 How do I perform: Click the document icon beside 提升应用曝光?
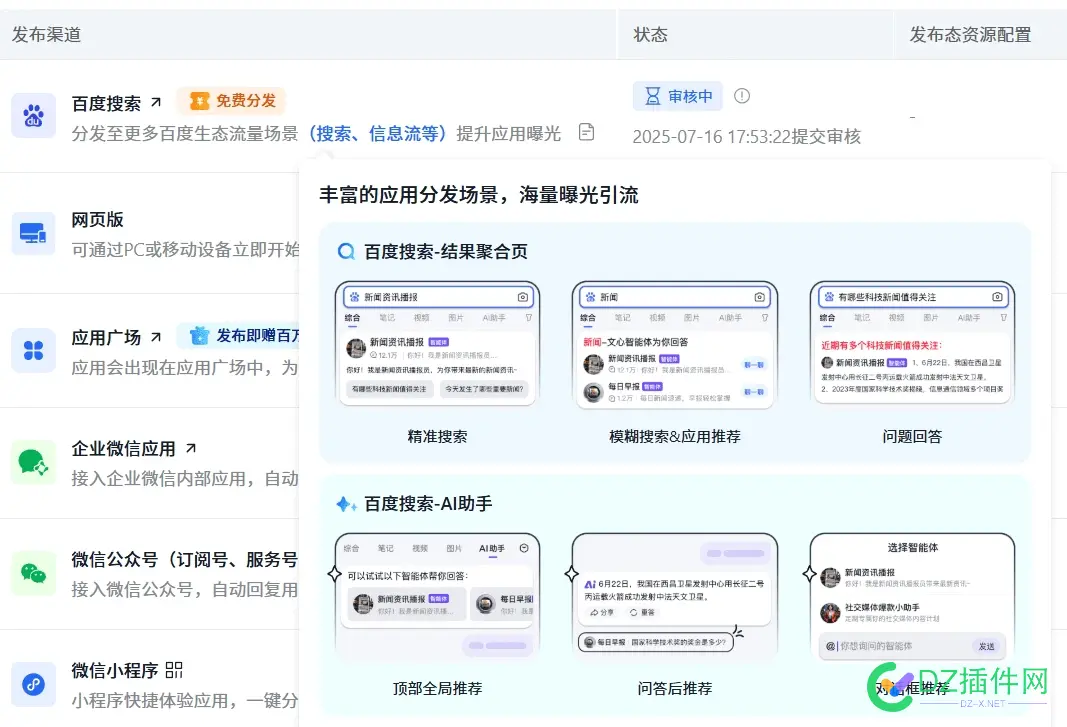[586, 131]
